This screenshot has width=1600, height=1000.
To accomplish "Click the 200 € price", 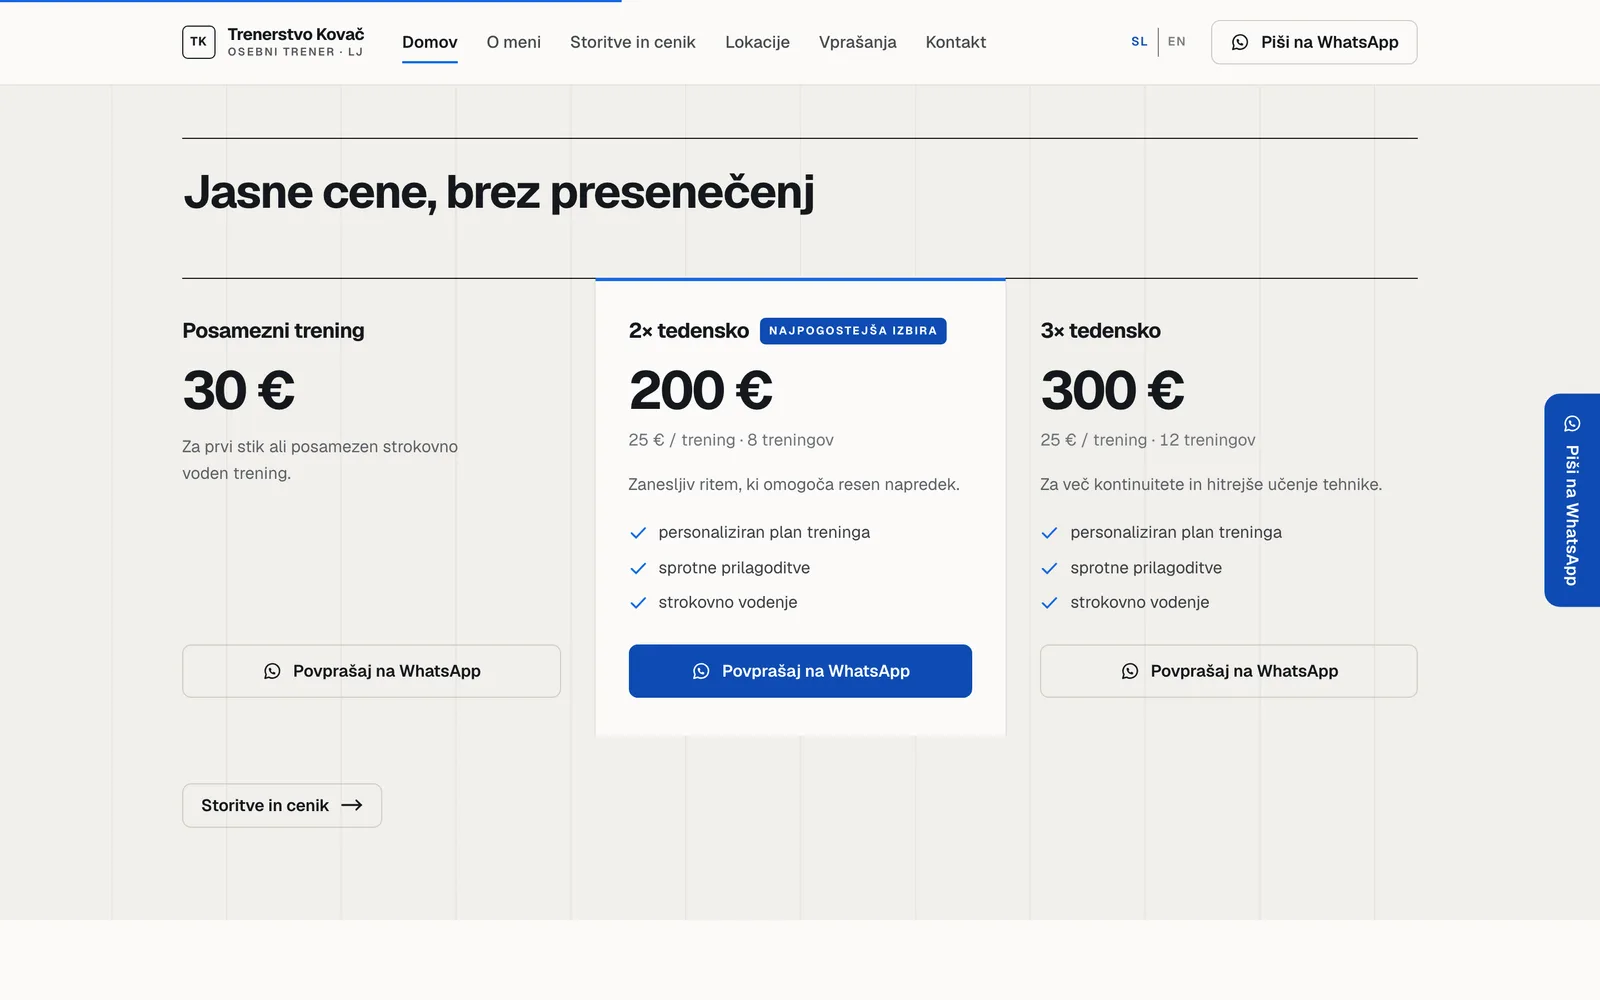I will (x=701, y=390).
